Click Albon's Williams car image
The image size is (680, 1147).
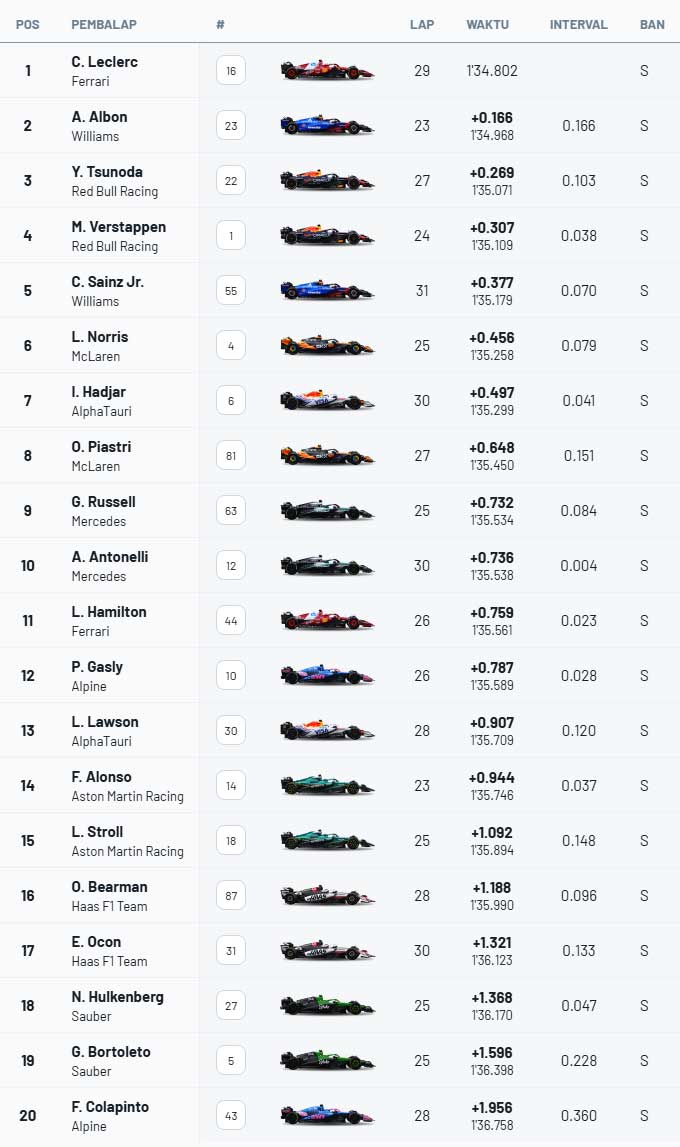(x=326, y=126)
